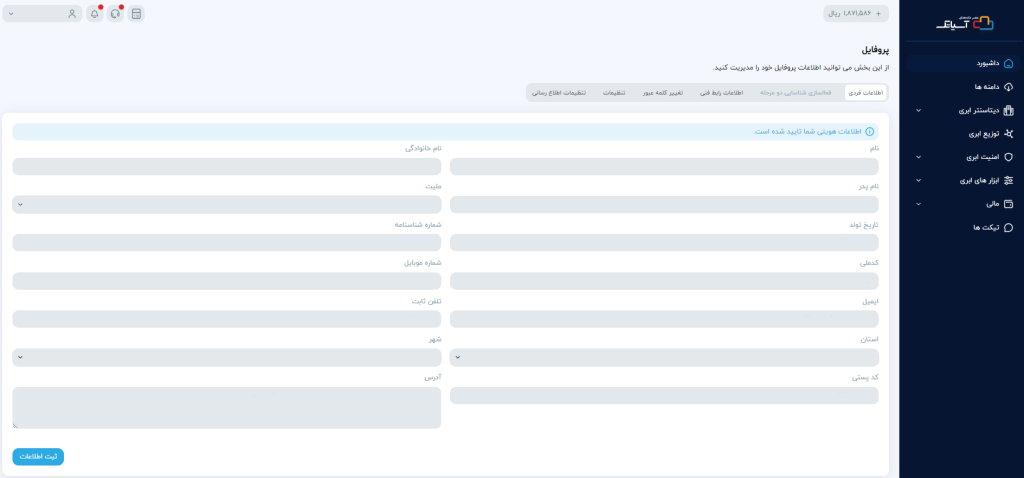1024x478 pixels.
Task: Go to داشبورد home icon in sidebar
Action: pyautogui.click(x=1008, y=63)
